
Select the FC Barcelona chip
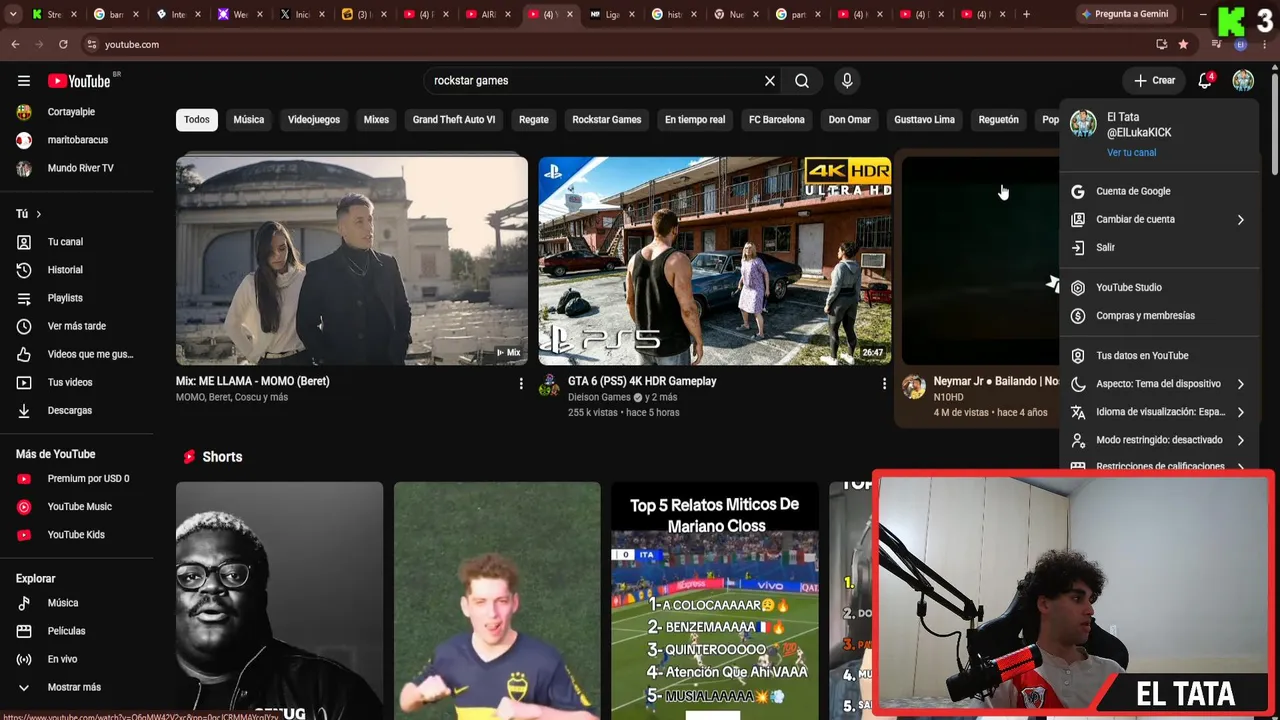click(x=777, y=120)
